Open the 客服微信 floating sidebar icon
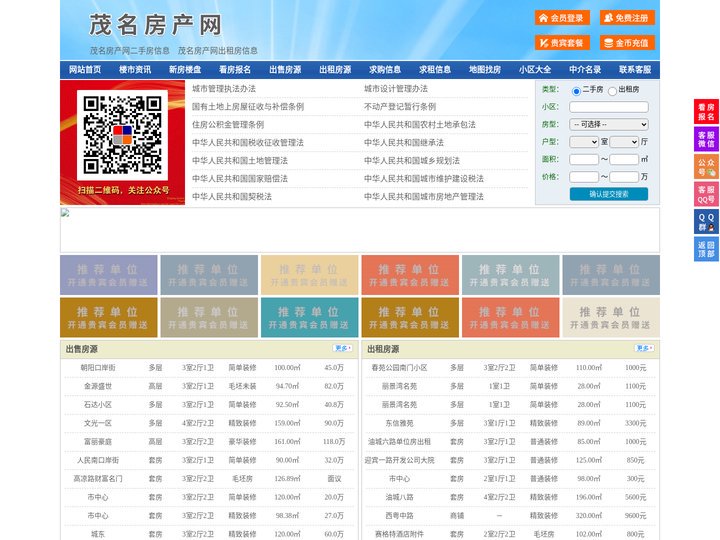The width and height of the screenshot is (720, 540). [x=706, y=139]
